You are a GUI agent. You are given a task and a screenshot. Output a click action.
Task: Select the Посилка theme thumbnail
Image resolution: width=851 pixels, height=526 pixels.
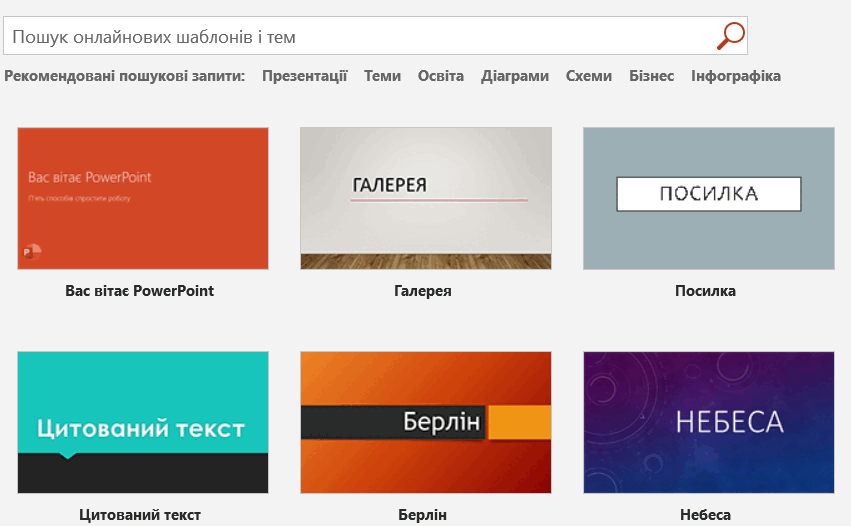(x=709, y=198)
